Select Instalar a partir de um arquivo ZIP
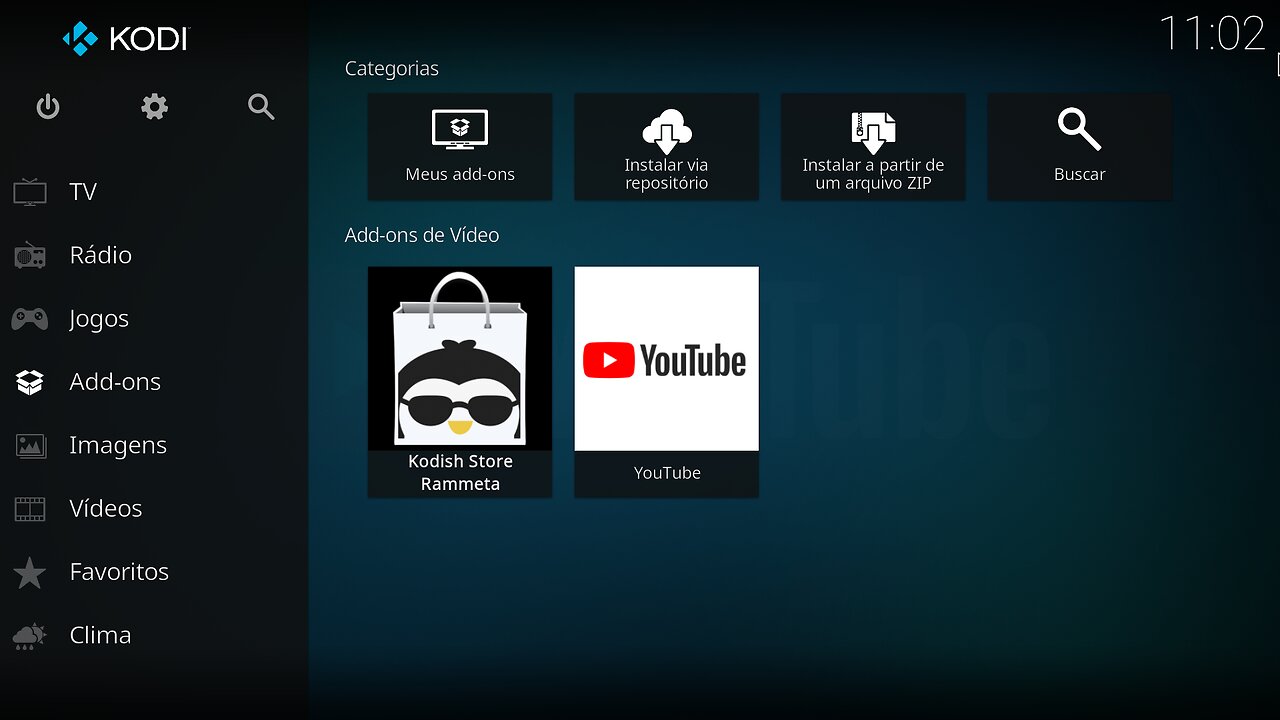This screenshot has width=1280, height=720. [873, 147]
